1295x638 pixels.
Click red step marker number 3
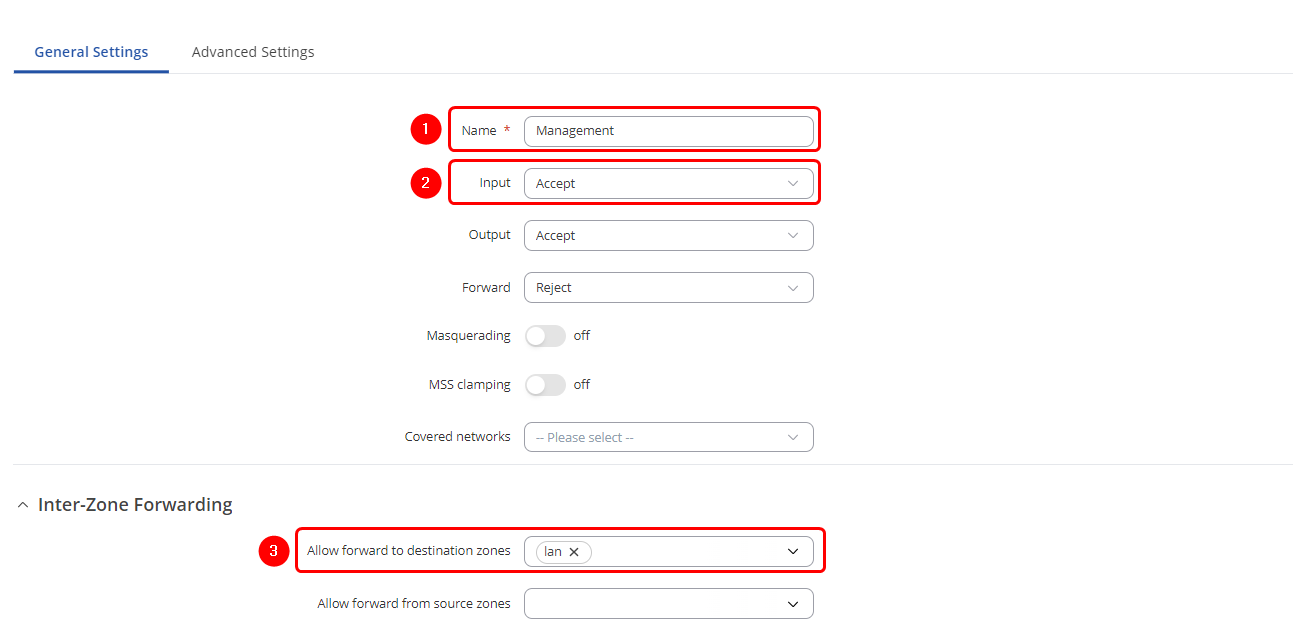pyautogui.click(x=273, y=551)
